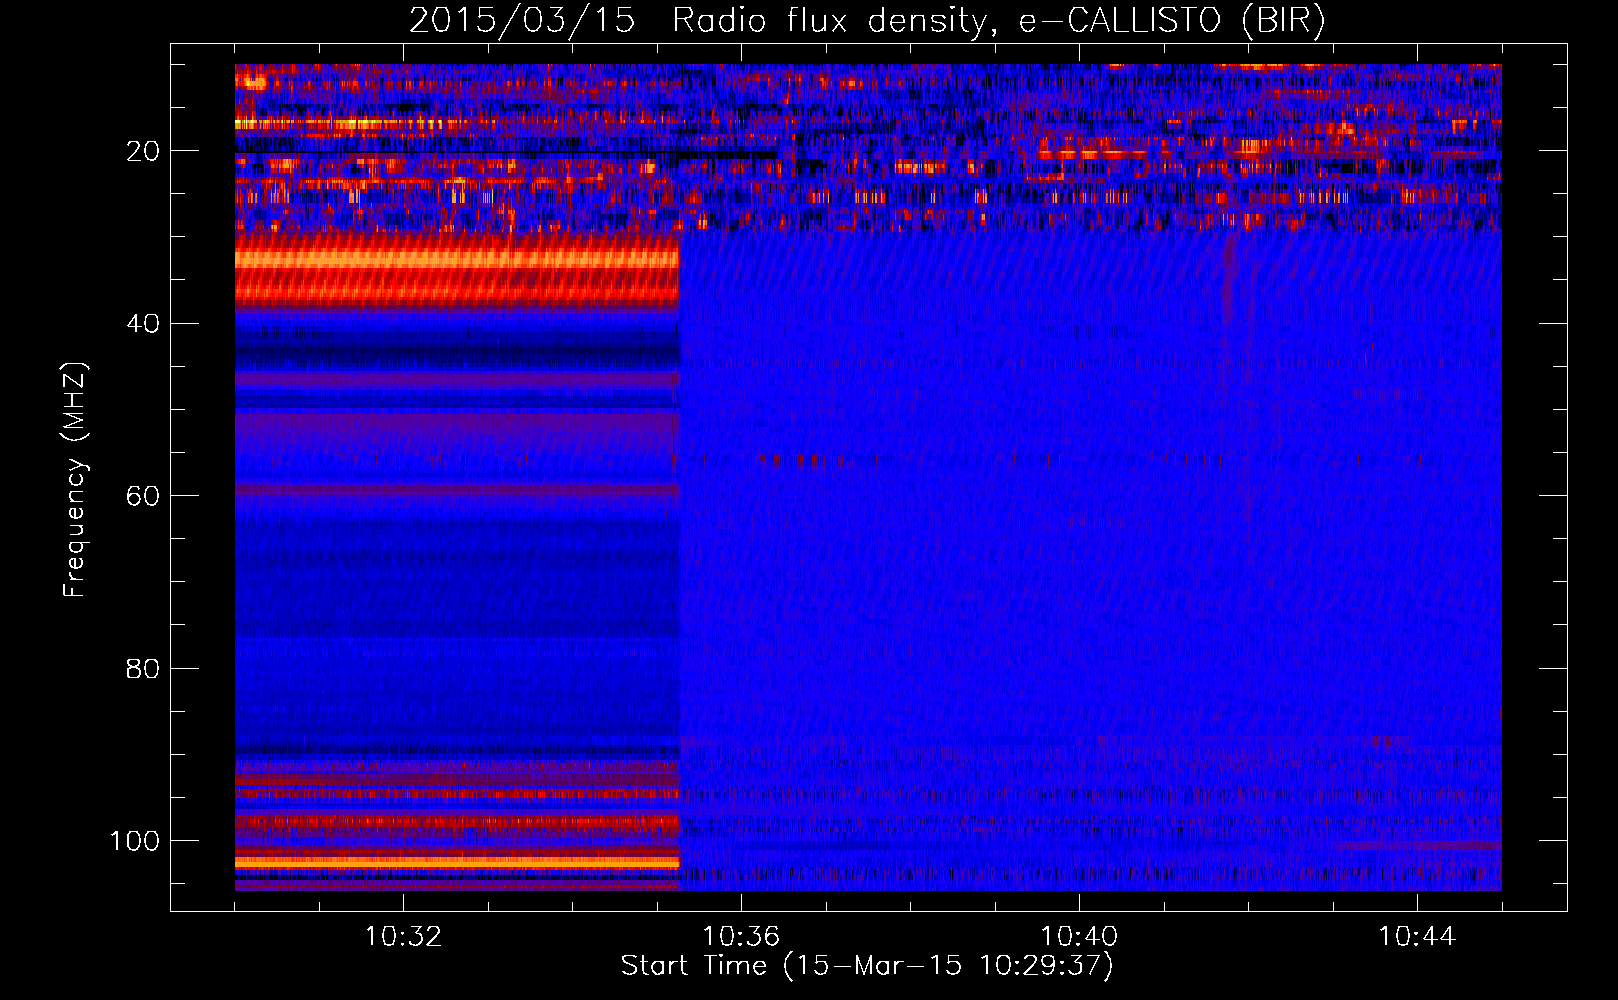This screenshot has height=1000, width=1618.
Task: Click the time tick label '10:36'
Action: (741, 937)
